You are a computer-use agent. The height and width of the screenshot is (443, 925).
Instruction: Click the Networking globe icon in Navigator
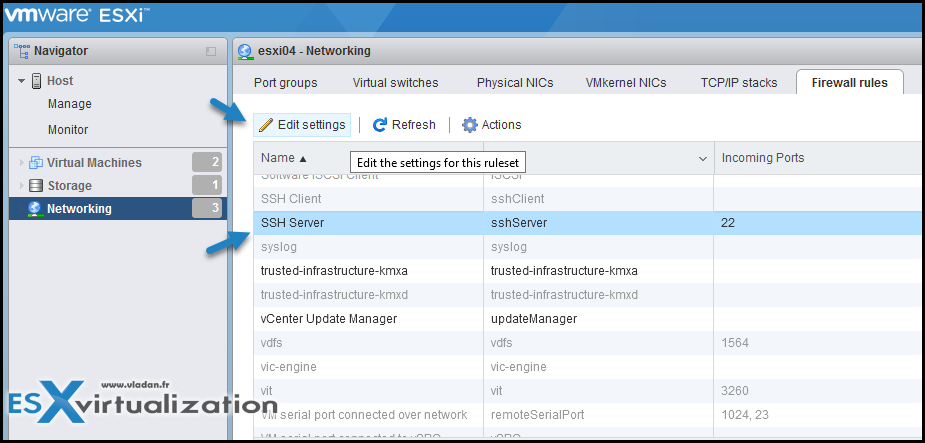click(x=35, y=208)
